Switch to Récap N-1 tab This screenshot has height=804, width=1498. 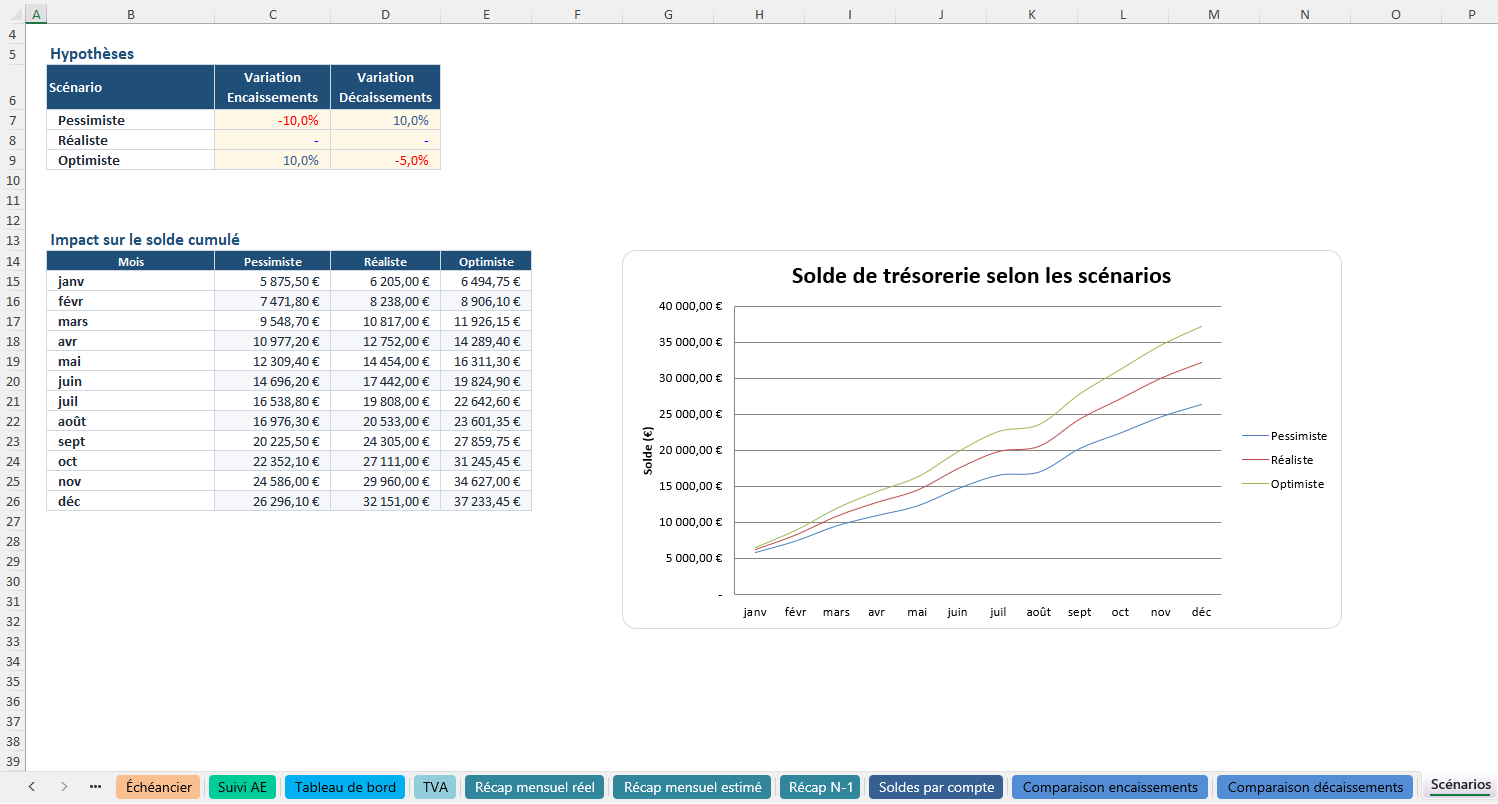click(820, 787)
